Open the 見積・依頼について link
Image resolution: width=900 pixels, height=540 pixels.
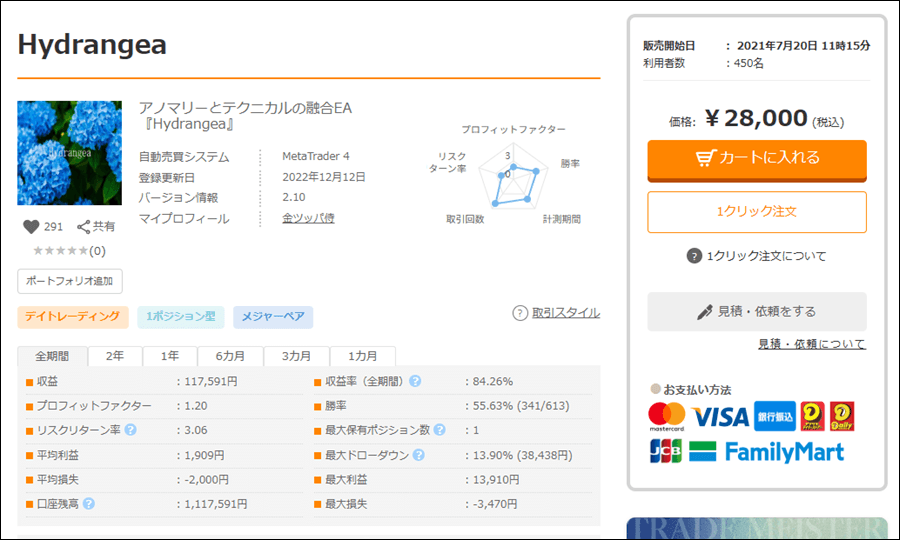coord(812,344)
